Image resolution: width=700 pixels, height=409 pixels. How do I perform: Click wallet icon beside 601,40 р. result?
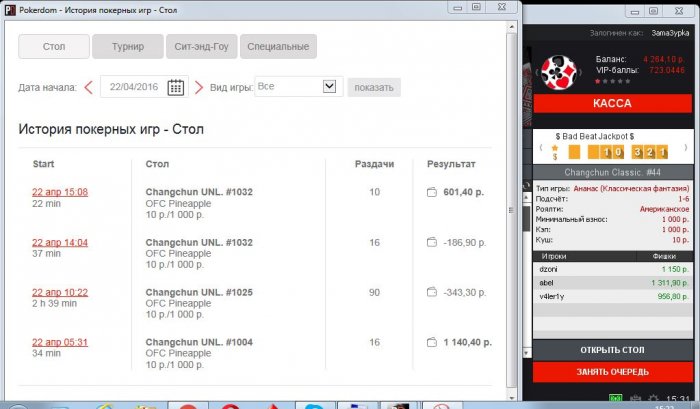pyautogui.click(x=432, y=192)
